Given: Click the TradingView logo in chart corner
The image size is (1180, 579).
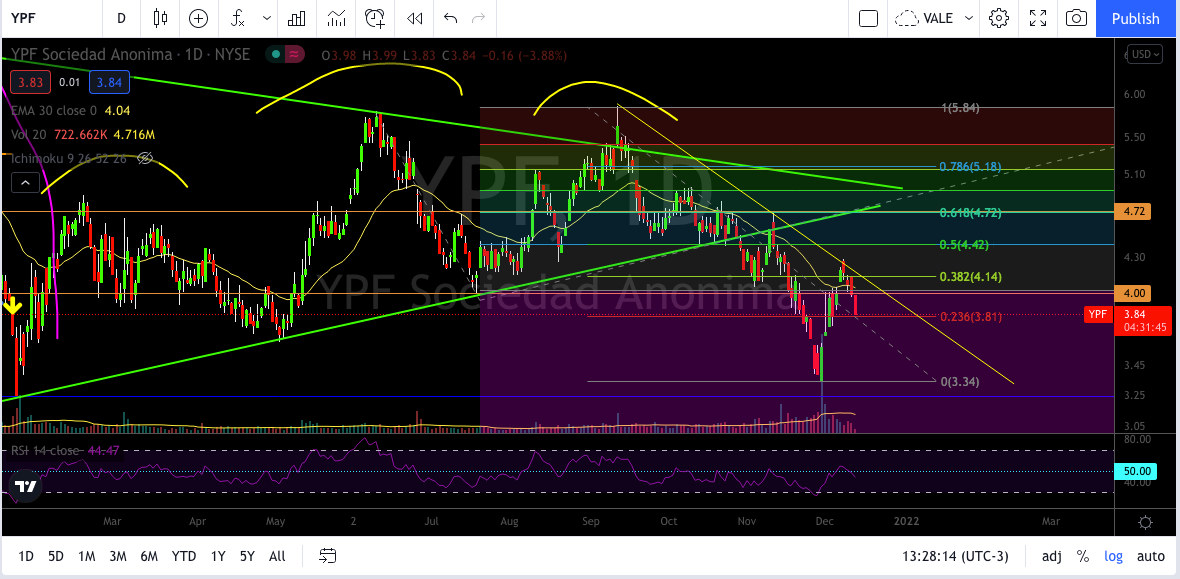Looking at the screenshot, I should [26, 486].
